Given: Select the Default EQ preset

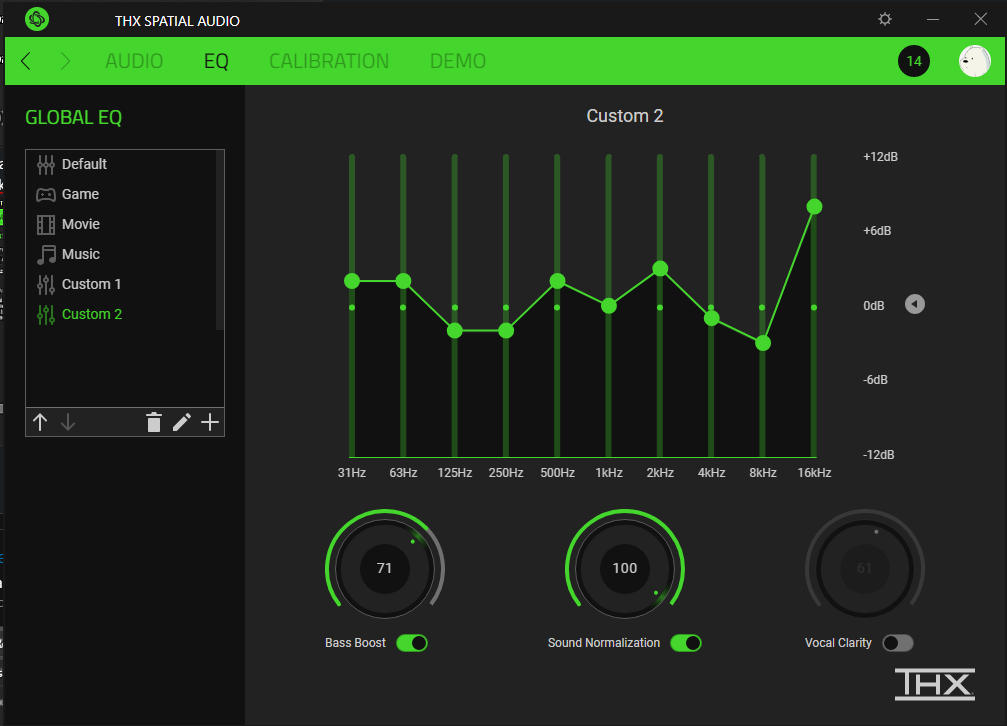Looking at the screenshot, I should click(x=121, y=164).
